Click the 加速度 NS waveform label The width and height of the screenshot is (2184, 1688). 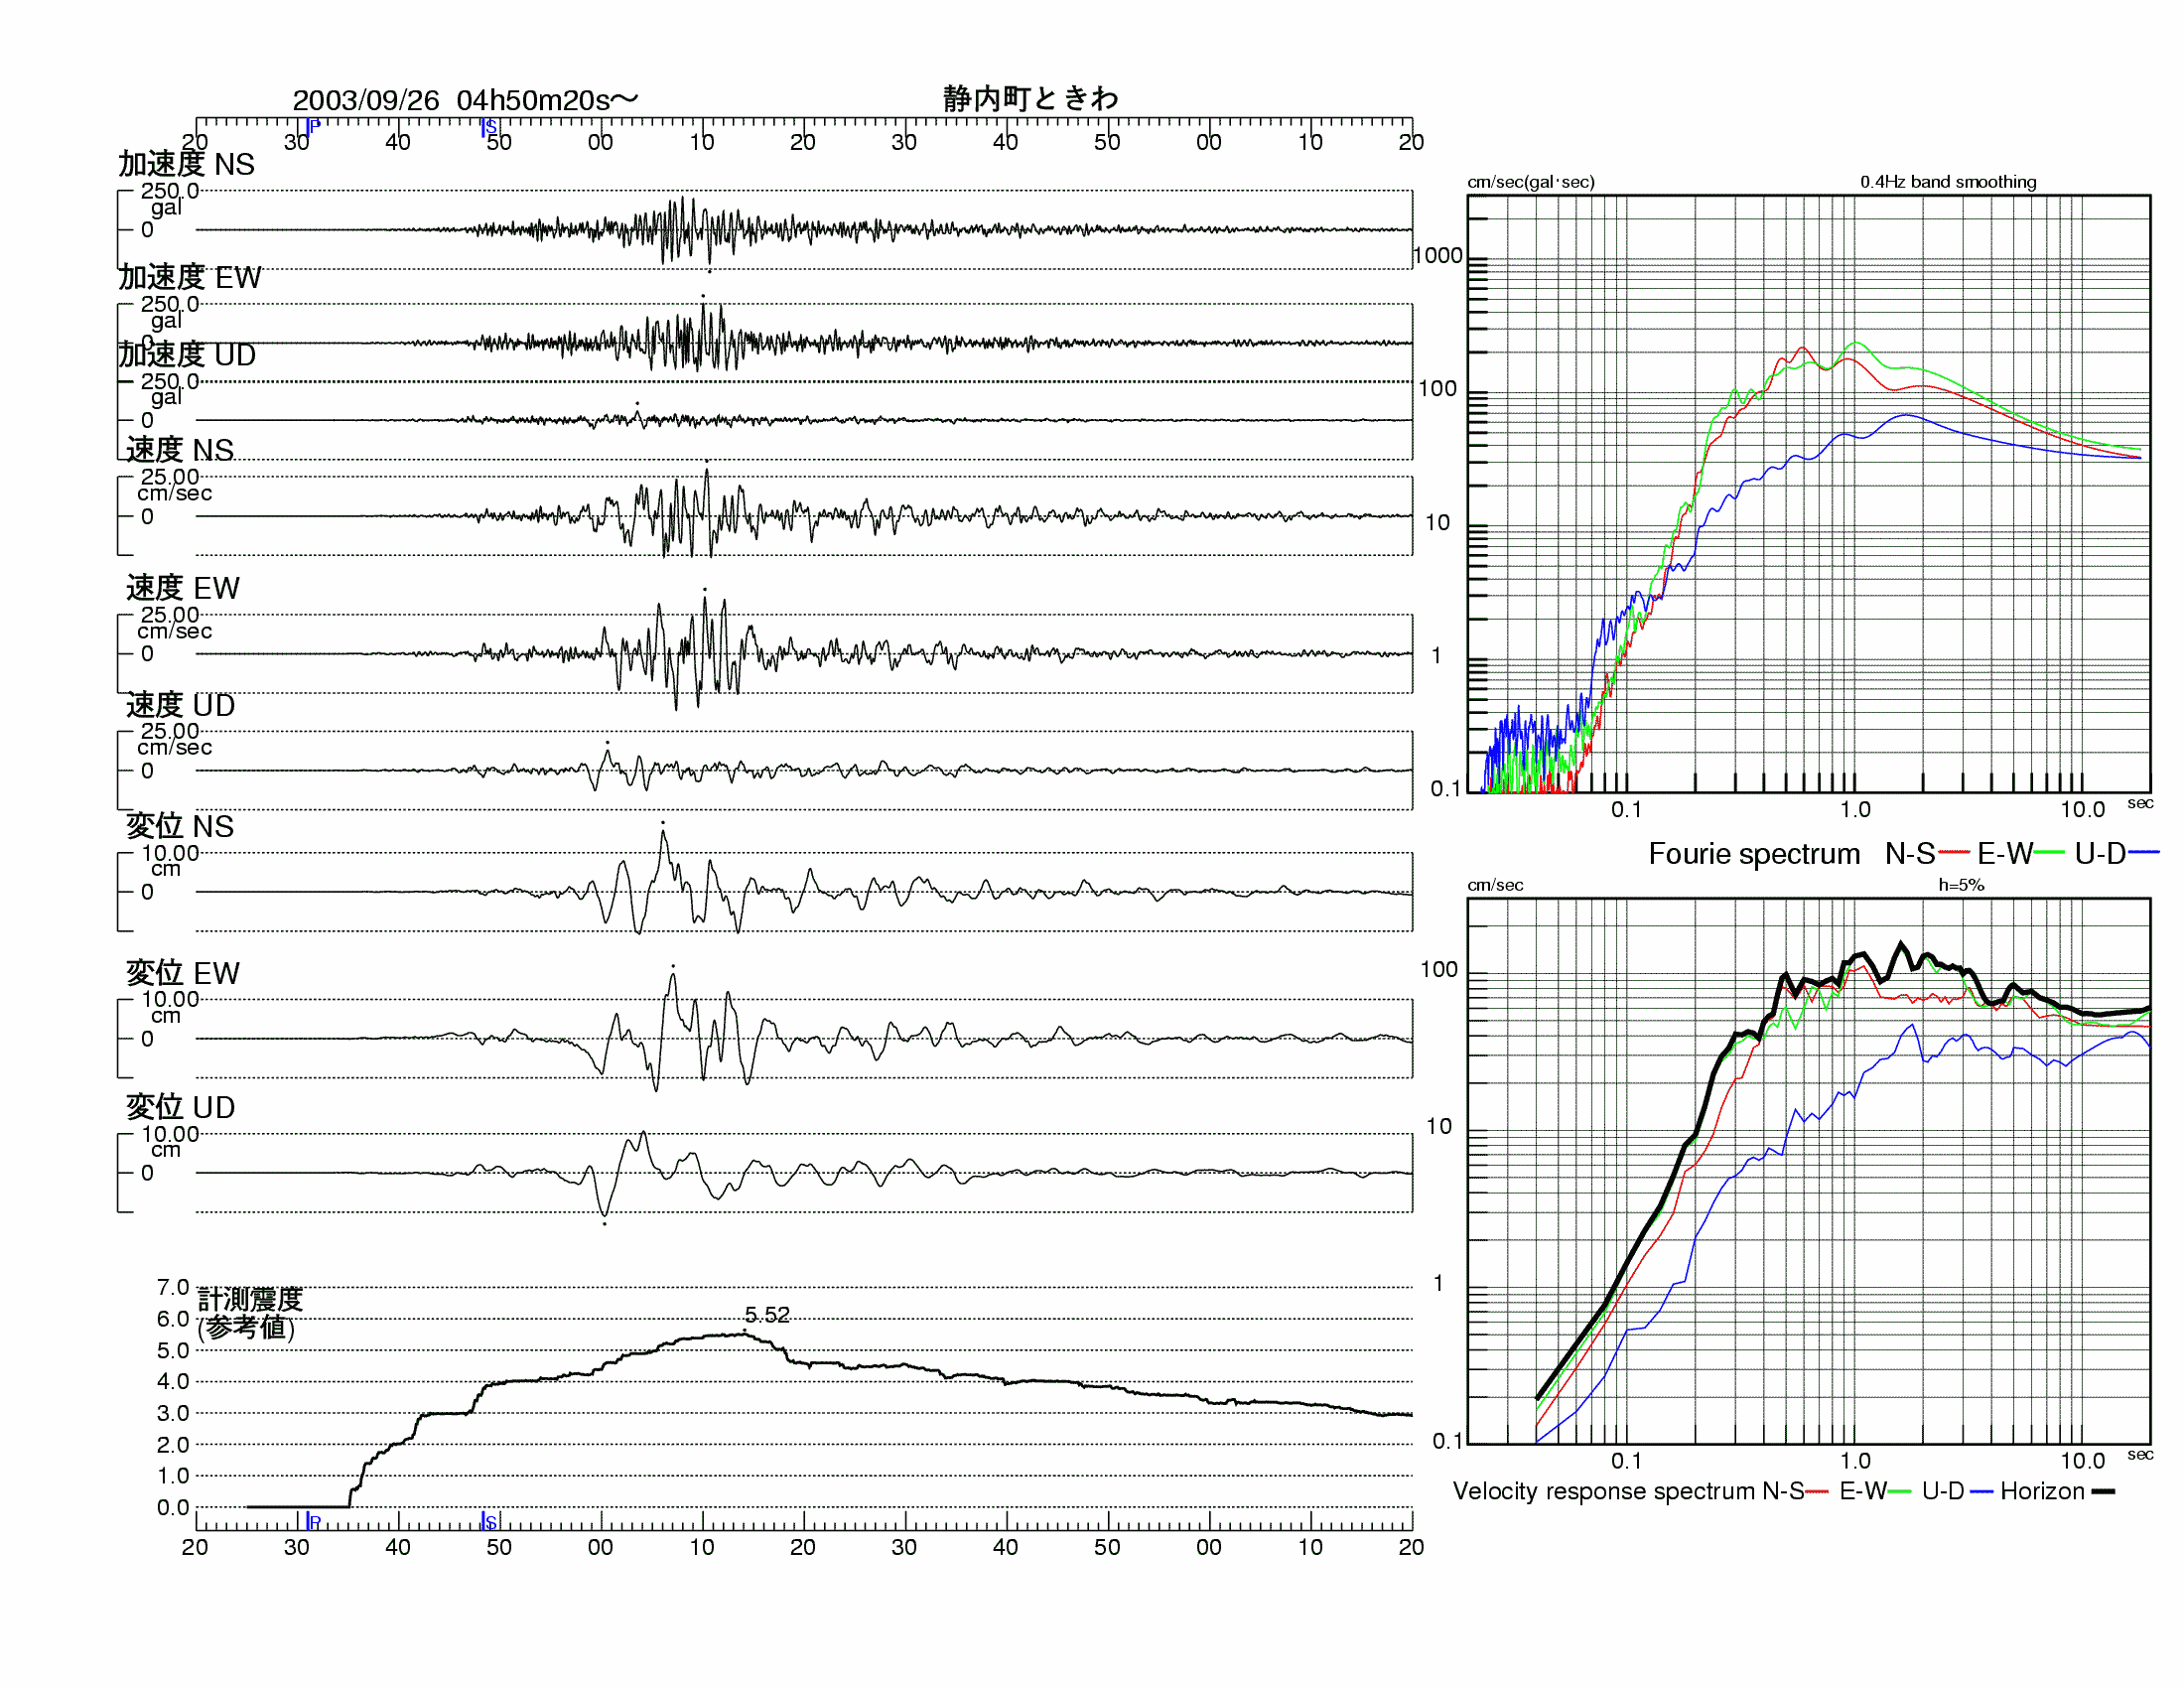[187, 164]
